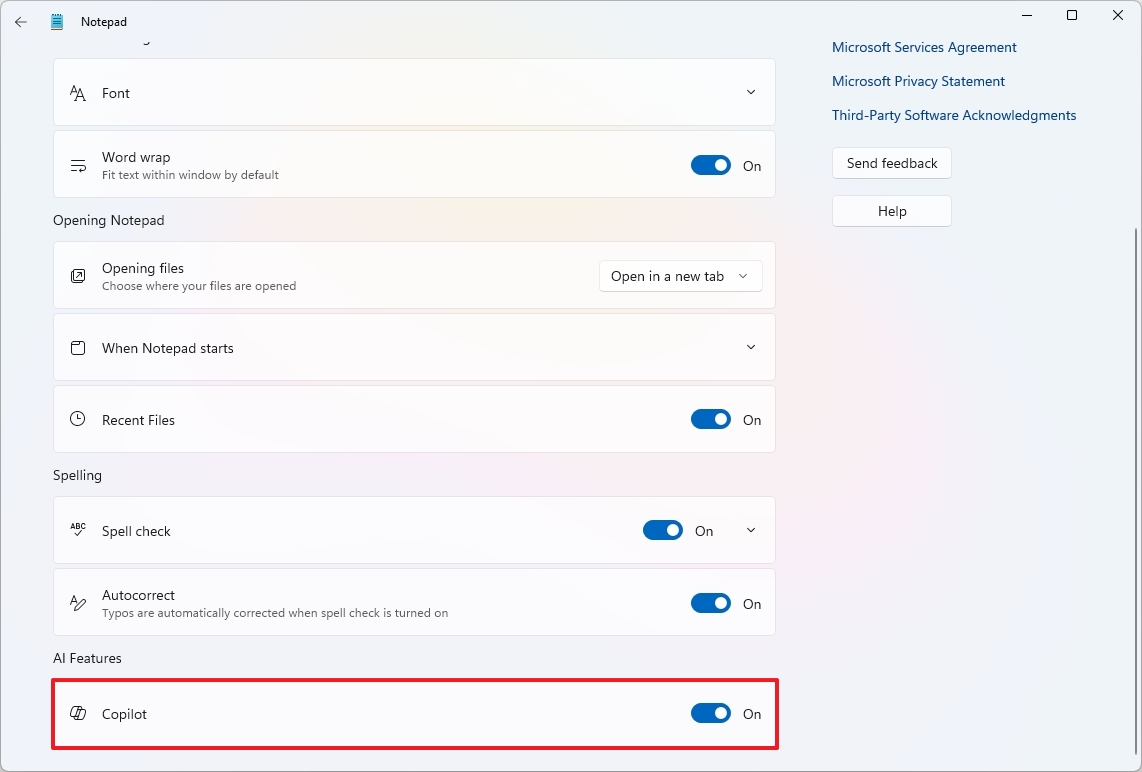The height and width of the screenshot is (772, 1142).
Task: Disable the Recent Files toggle
Action: 711,420
